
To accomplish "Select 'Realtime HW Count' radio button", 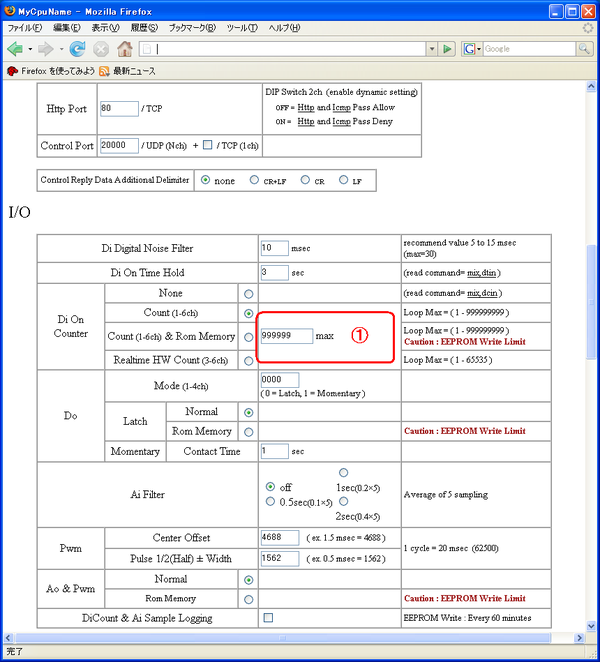I will pos(249,361).
